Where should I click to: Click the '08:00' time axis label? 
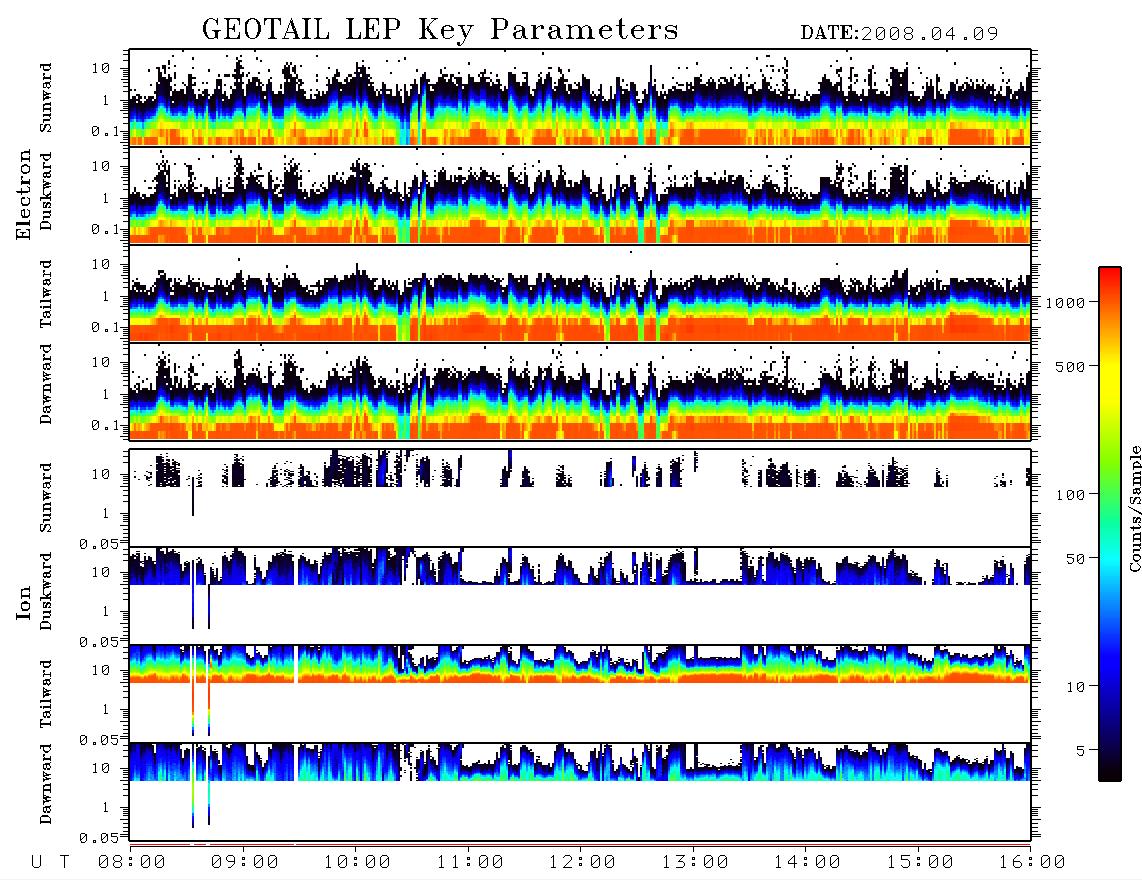tap(132, 862)
